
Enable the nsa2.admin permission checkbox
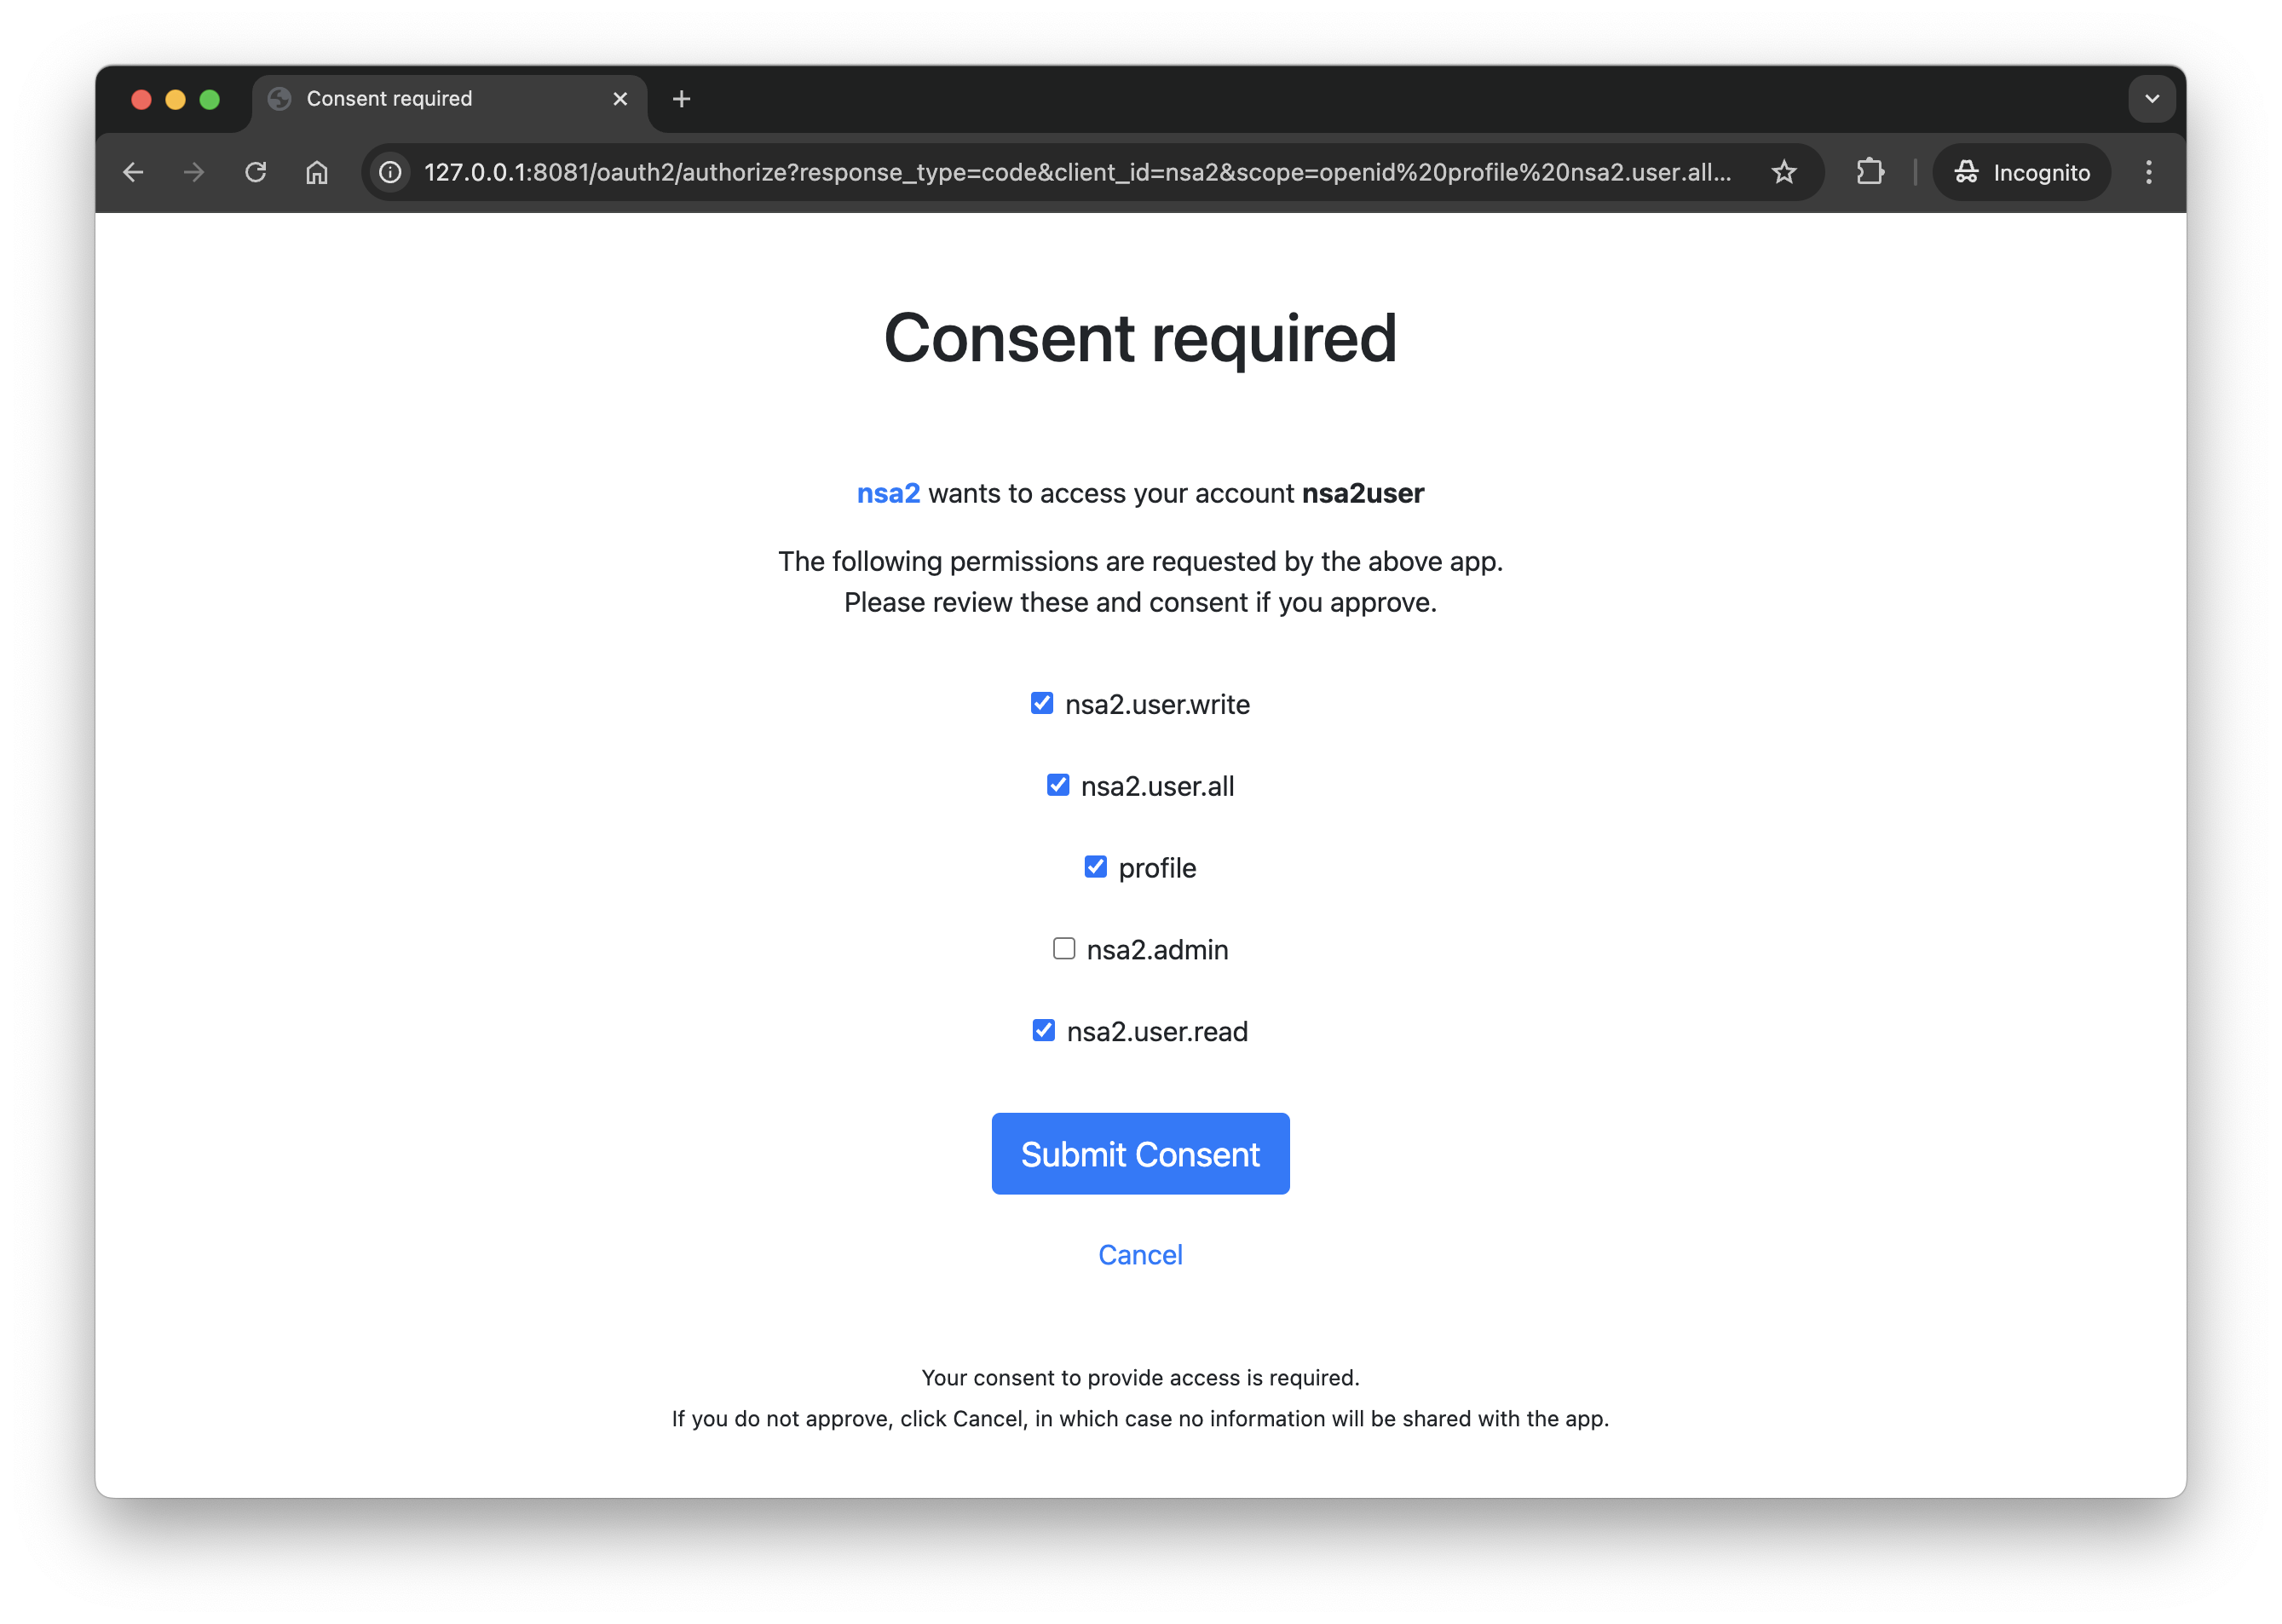1064,948
